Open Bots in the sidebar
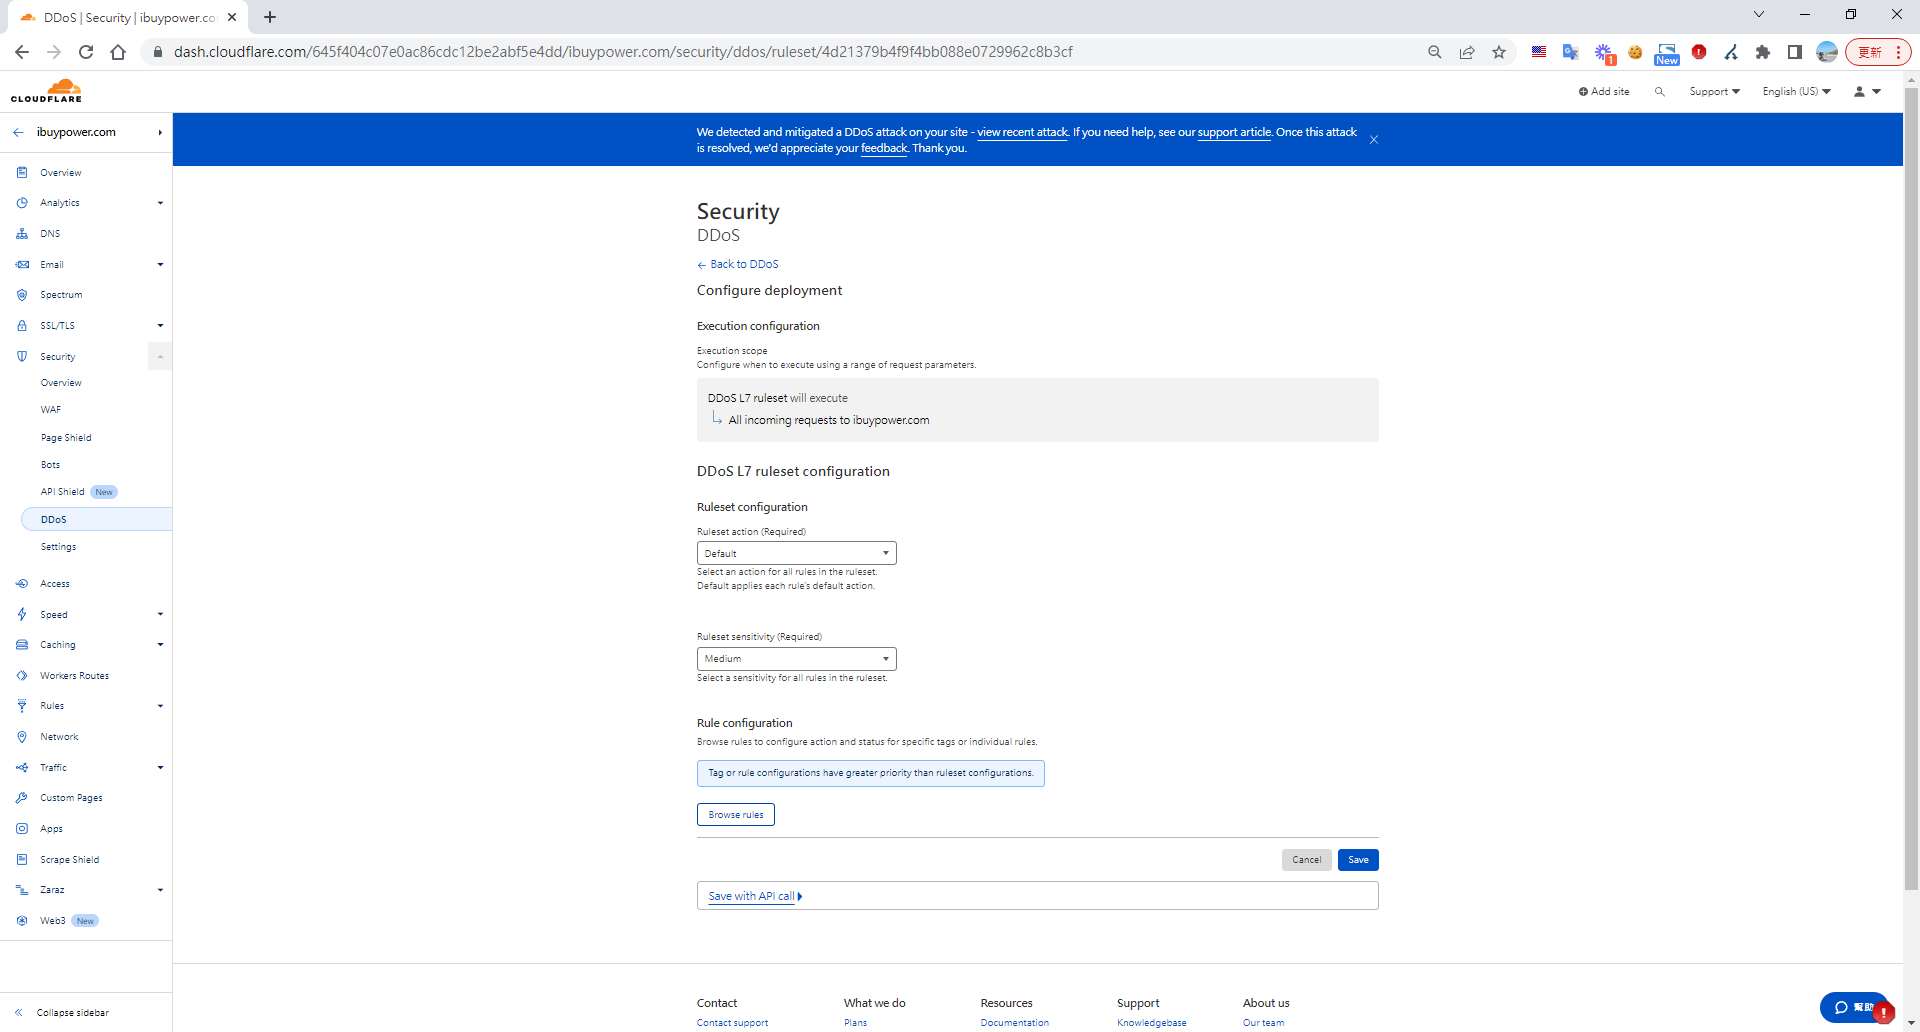The width and height of the screenshot is (1920, 1032). point(50,465)
